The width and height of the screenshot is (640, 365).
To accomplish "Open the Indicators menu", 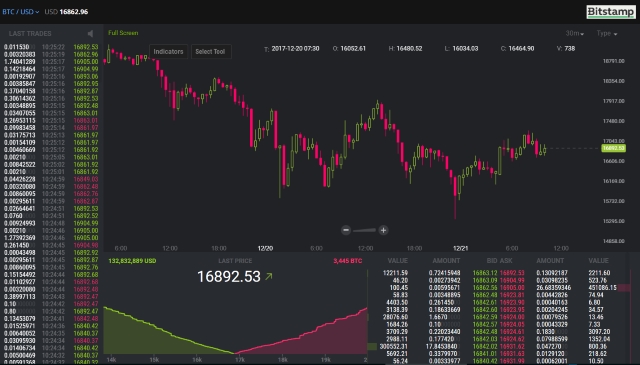I will point(168,51).
